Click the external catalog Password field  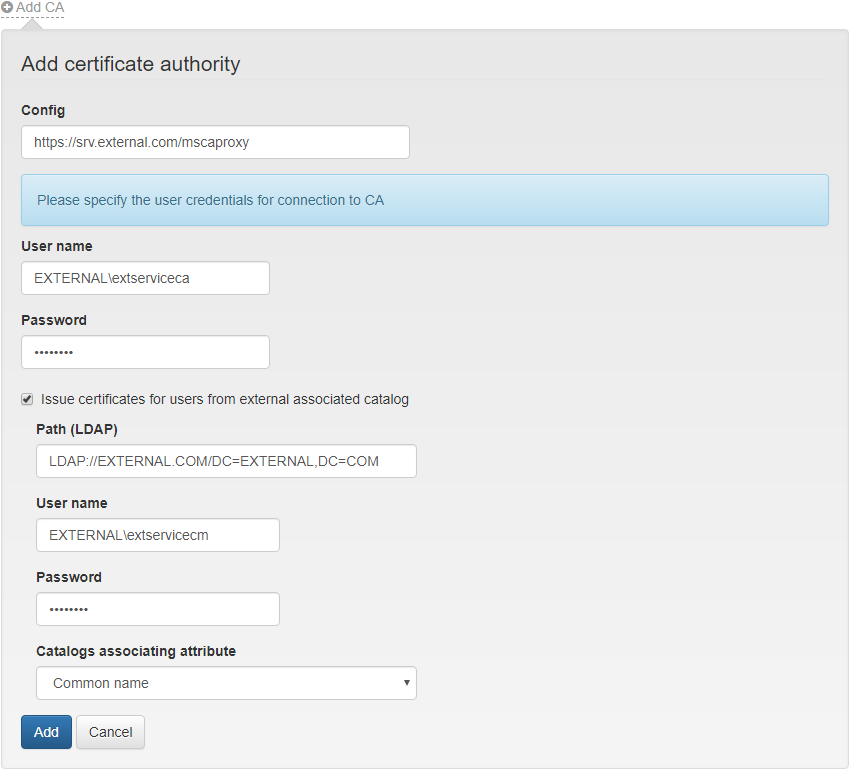click(x=157, y=609)
